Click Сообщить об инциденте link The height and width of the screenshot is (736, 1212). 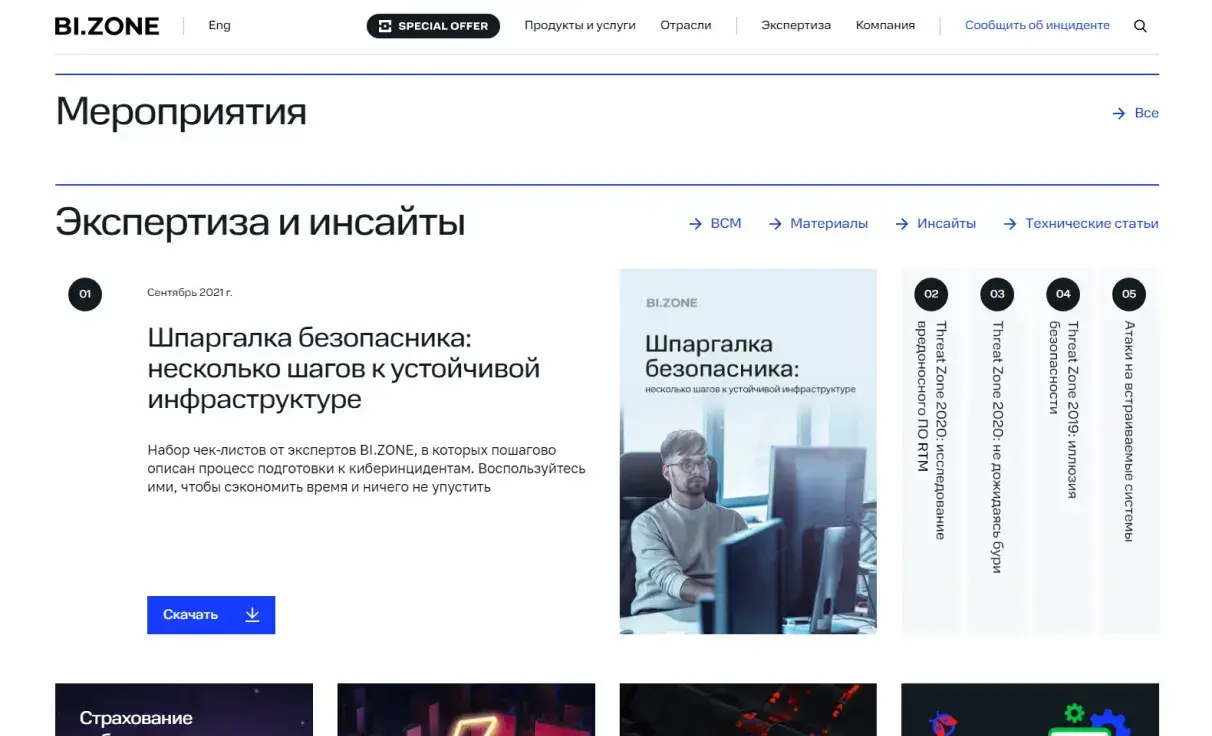(1037, 25)
